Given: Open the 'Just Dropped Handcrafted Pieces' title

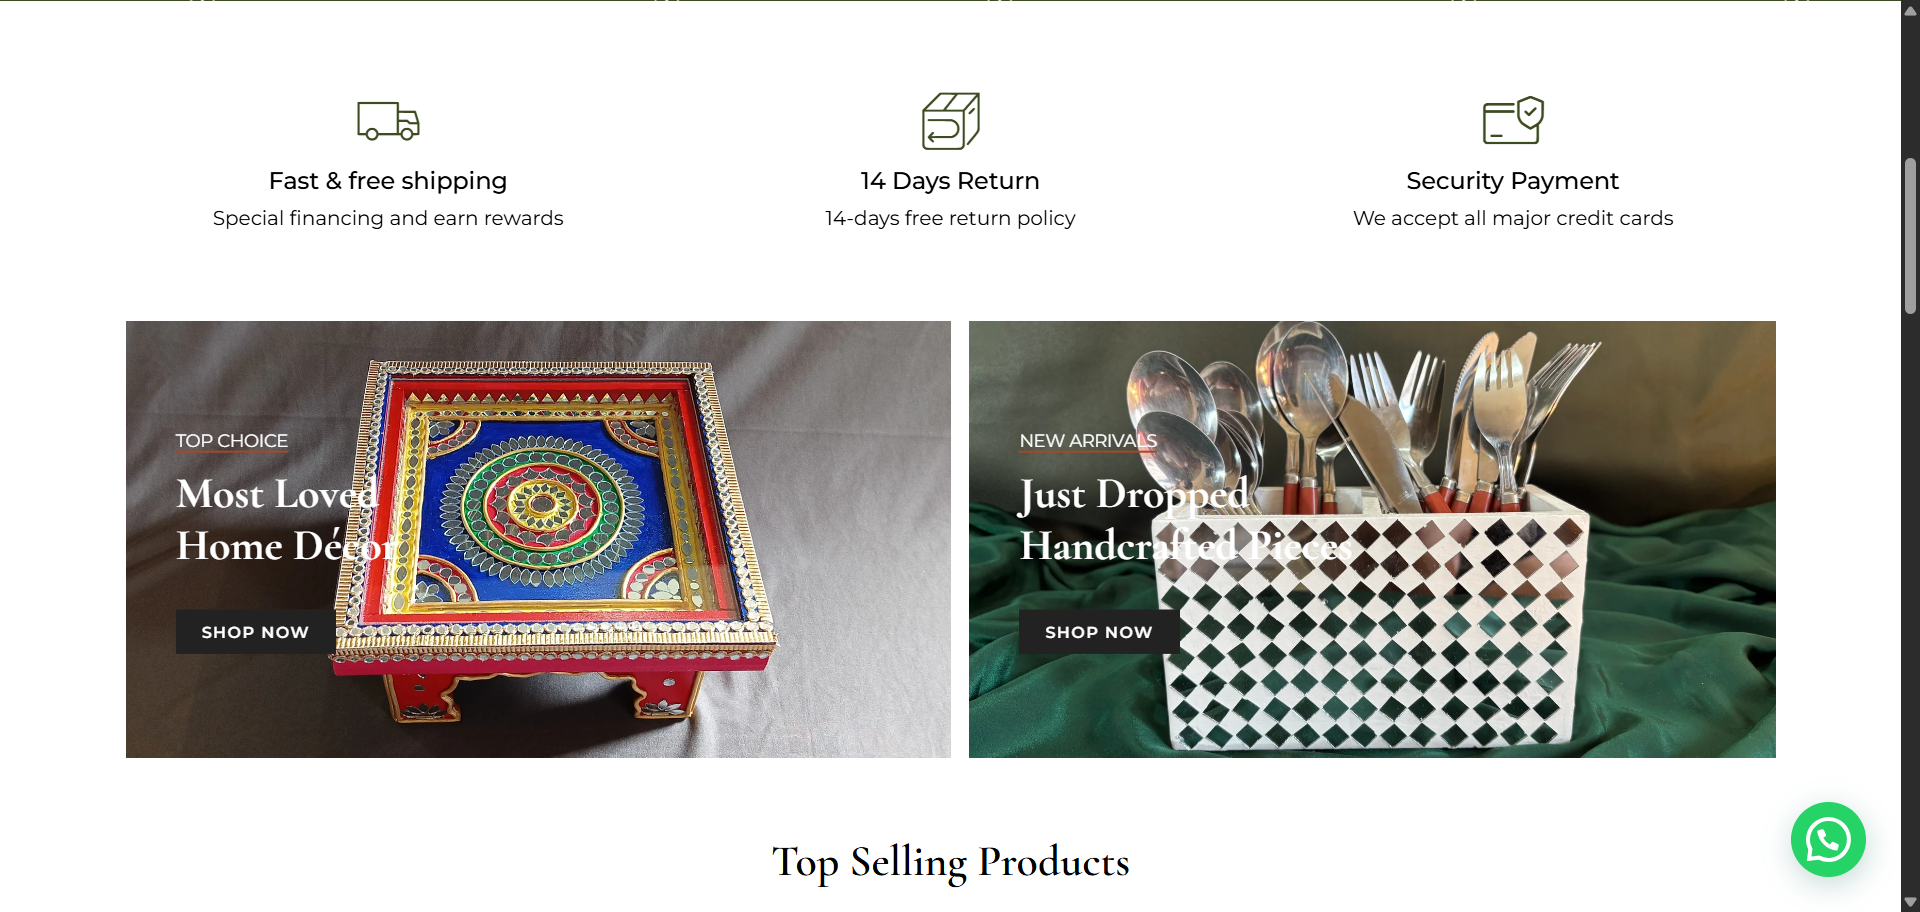Looking at the screenshot, I should pyautogui.click(x=1185, y=520).
